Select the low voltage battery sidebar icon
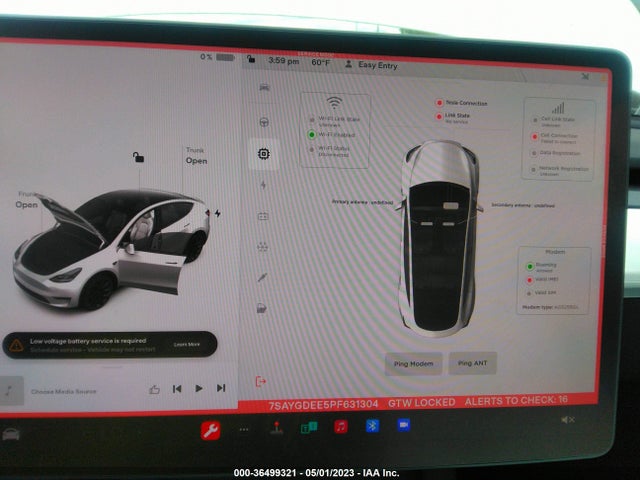Viewport: 640px width, 480px height. coord(263,216)
